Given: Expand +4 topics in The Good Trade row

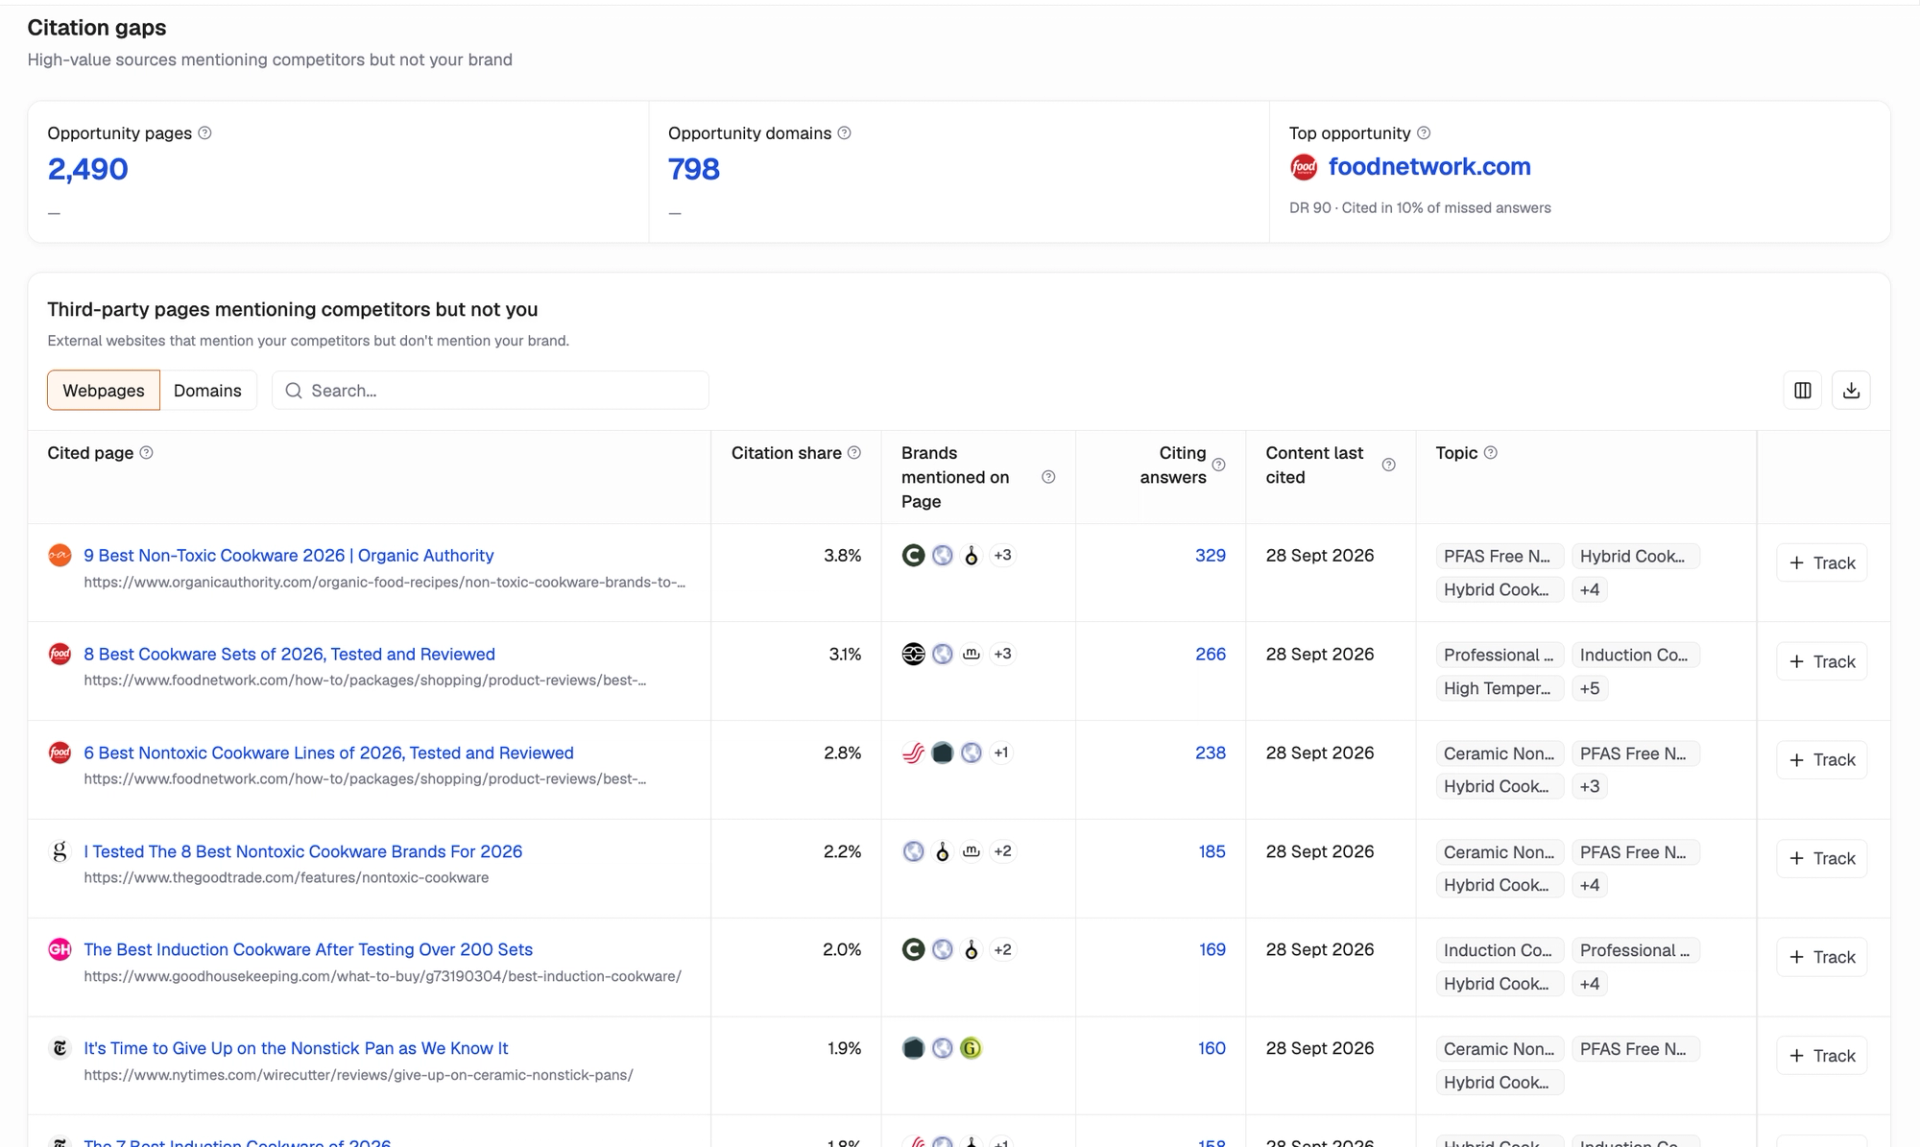Looking at the screenshot, I should [x=1589, y=885].
